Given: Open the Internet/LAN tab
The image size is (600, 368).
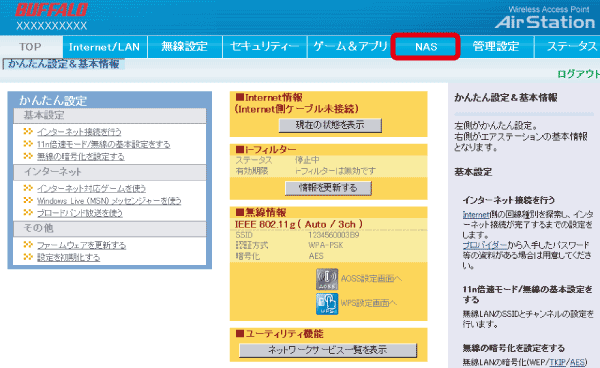Looking at the screenshot, I should coord(104,47).
